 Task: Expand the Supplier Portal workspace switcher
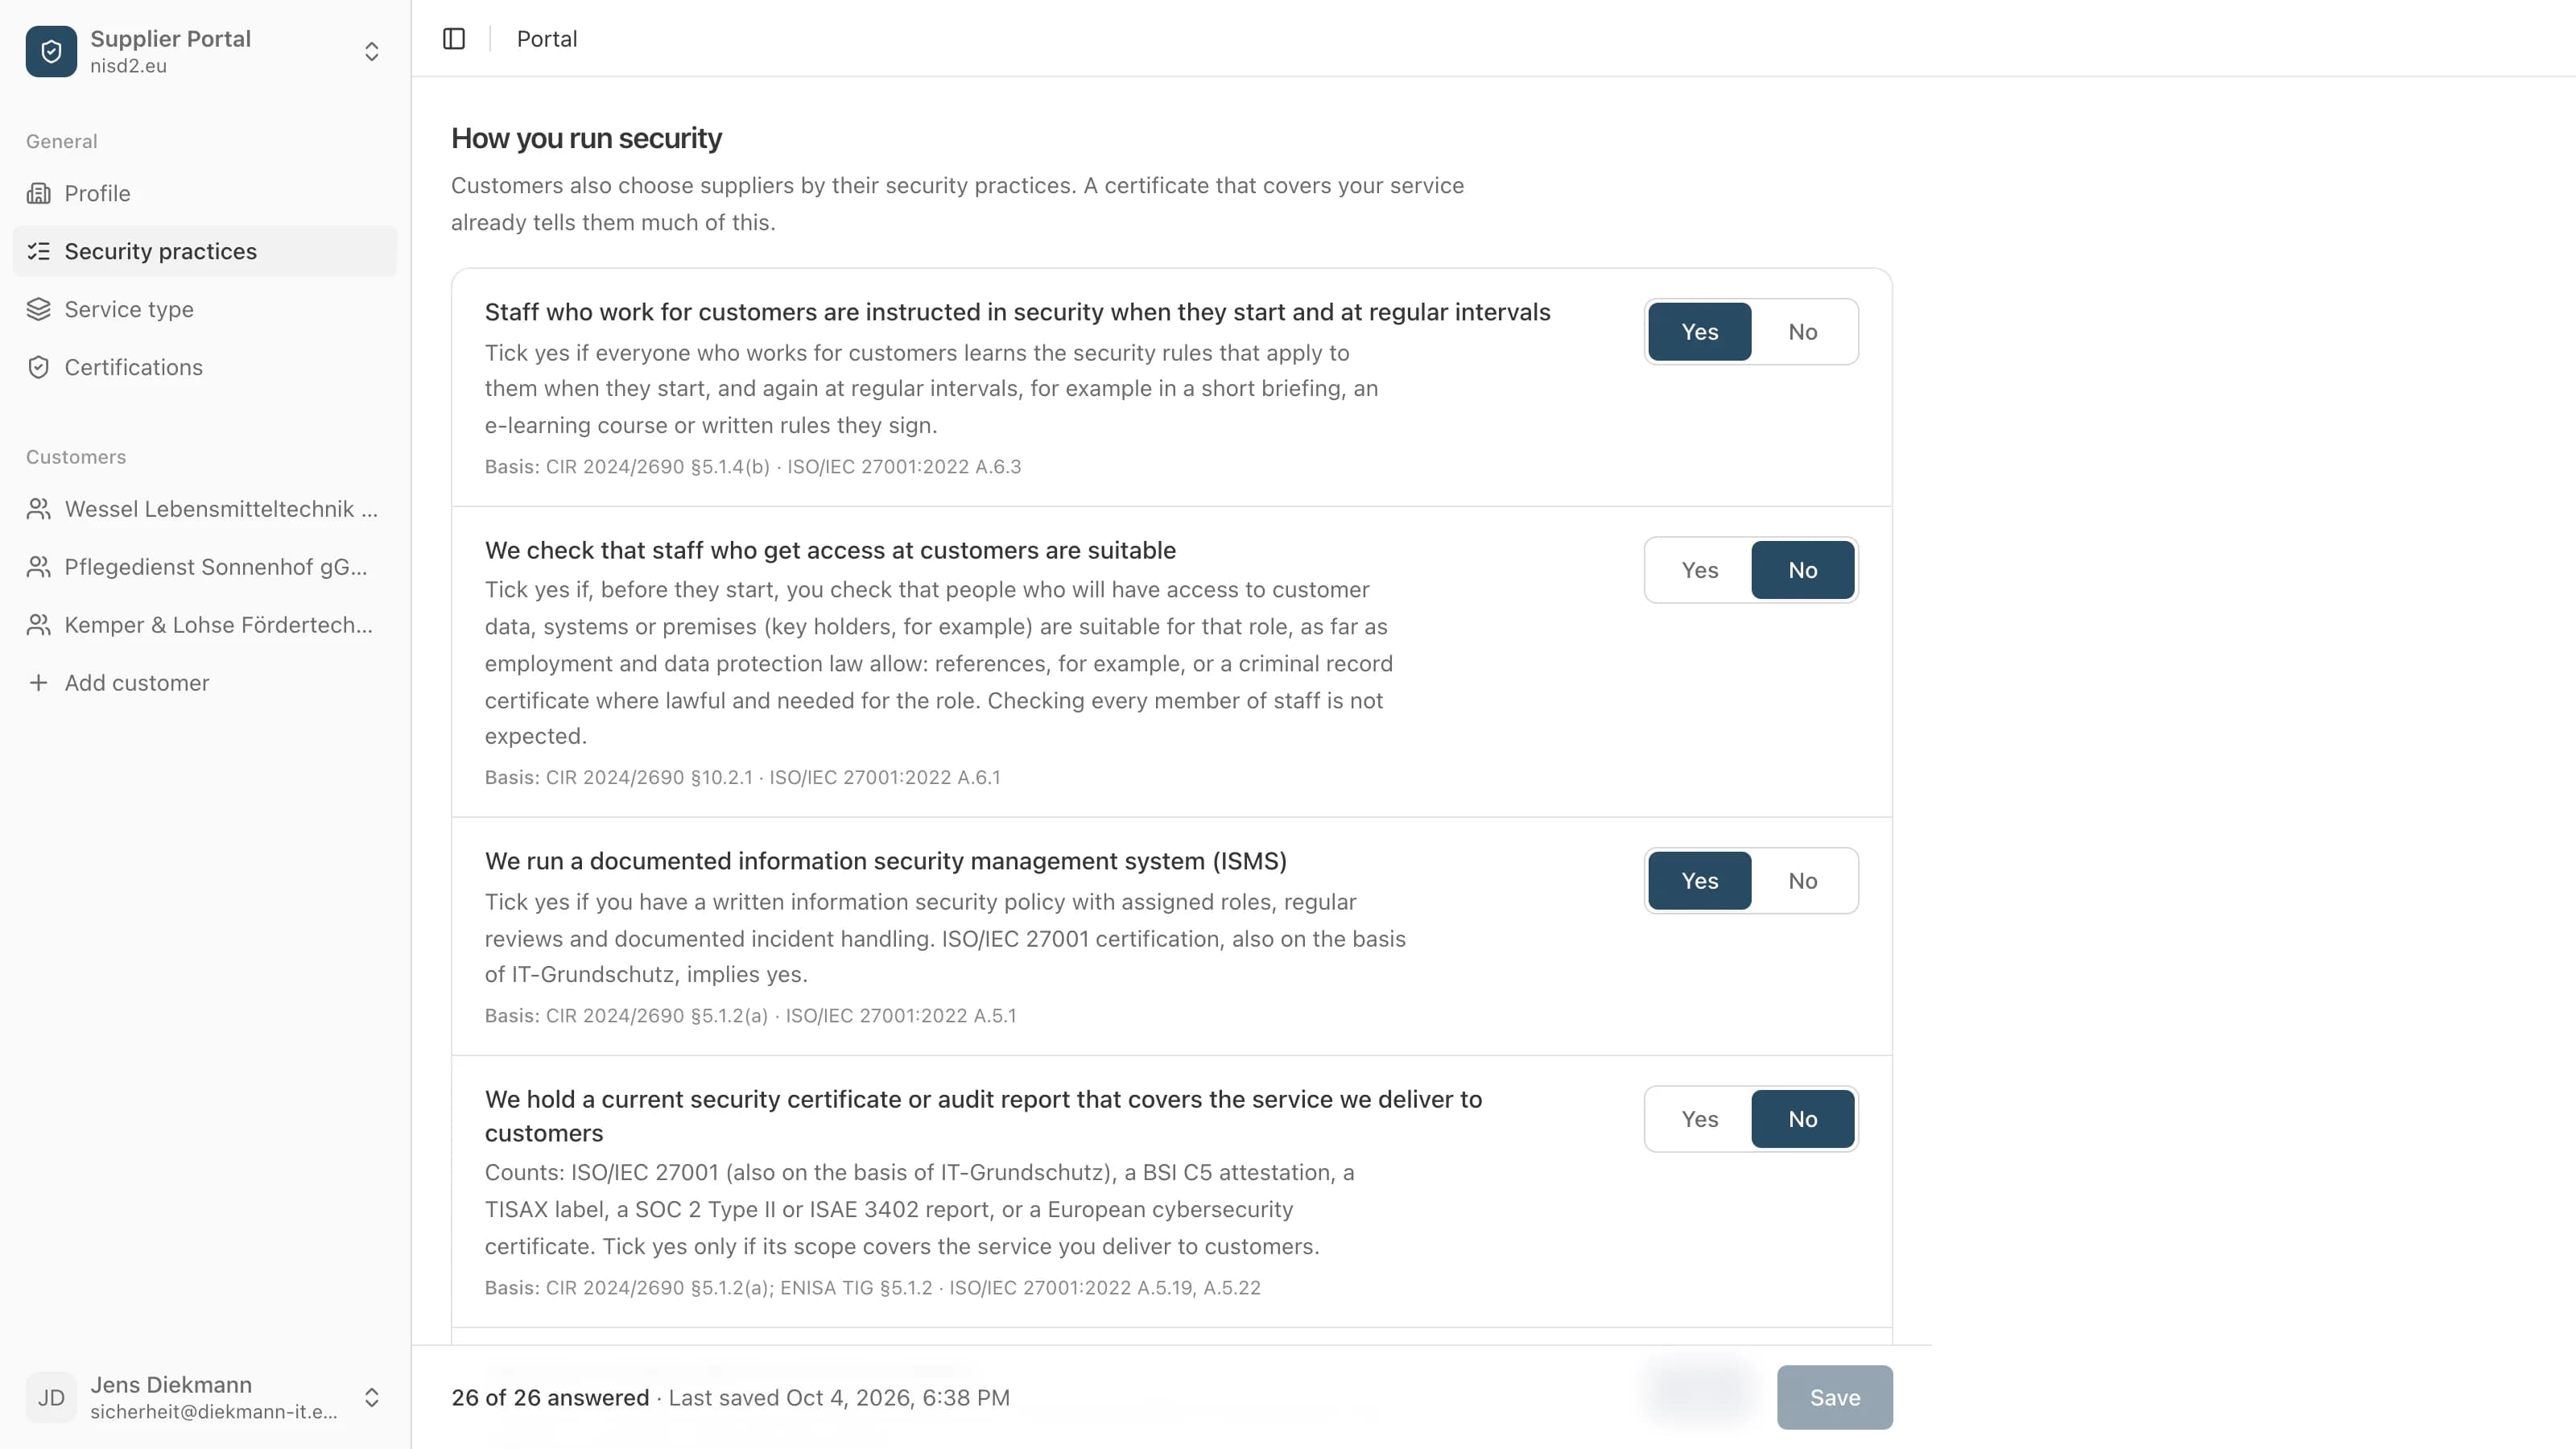(371, 51)
